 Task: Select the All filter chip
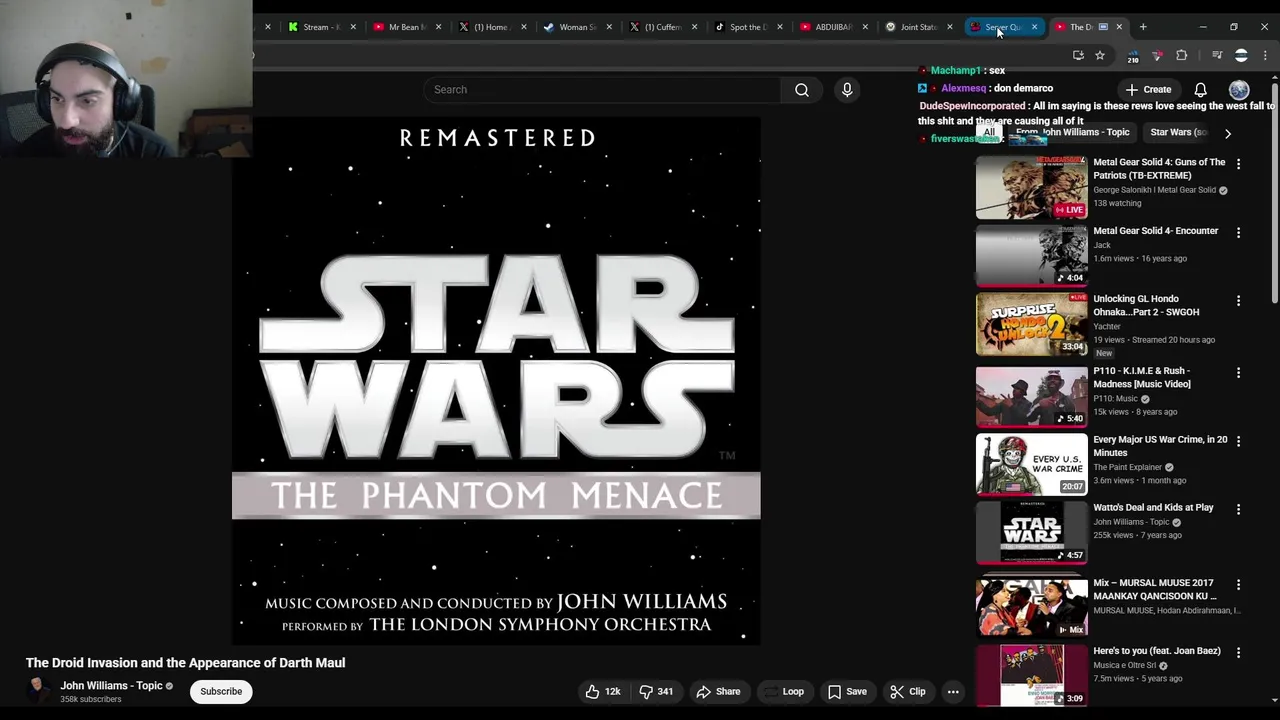click(x=989, y=132)
